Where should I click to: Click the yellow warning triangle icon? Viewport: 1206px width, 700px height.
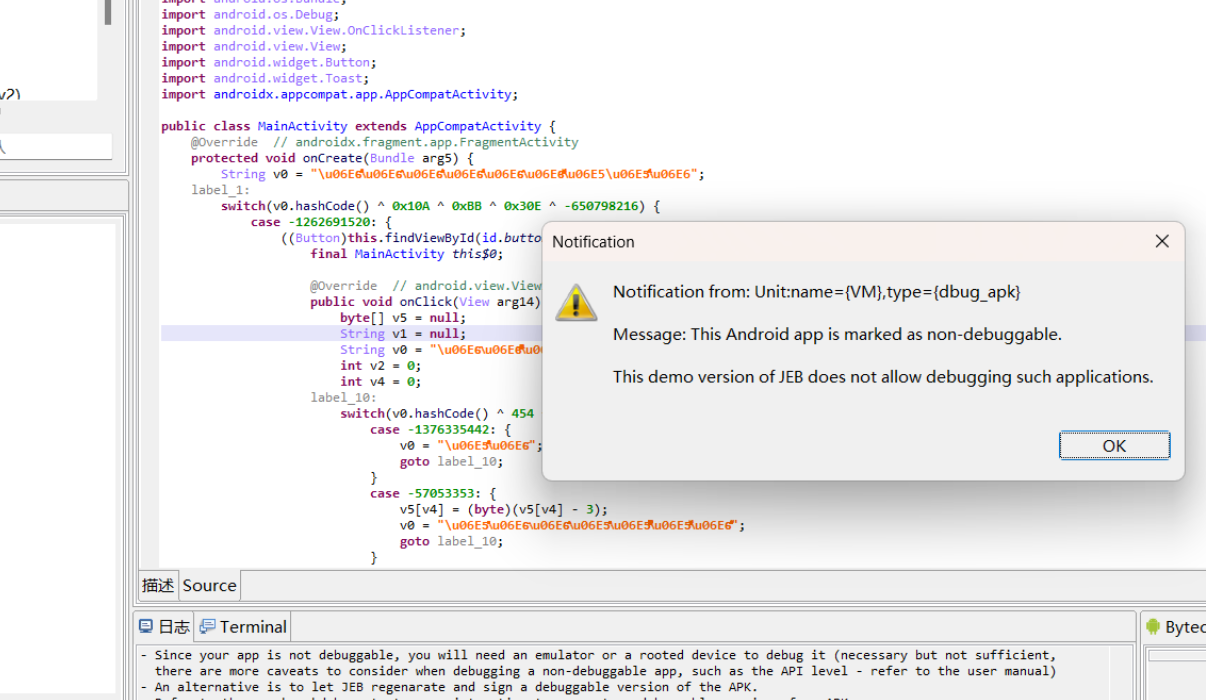coord(576,302)
